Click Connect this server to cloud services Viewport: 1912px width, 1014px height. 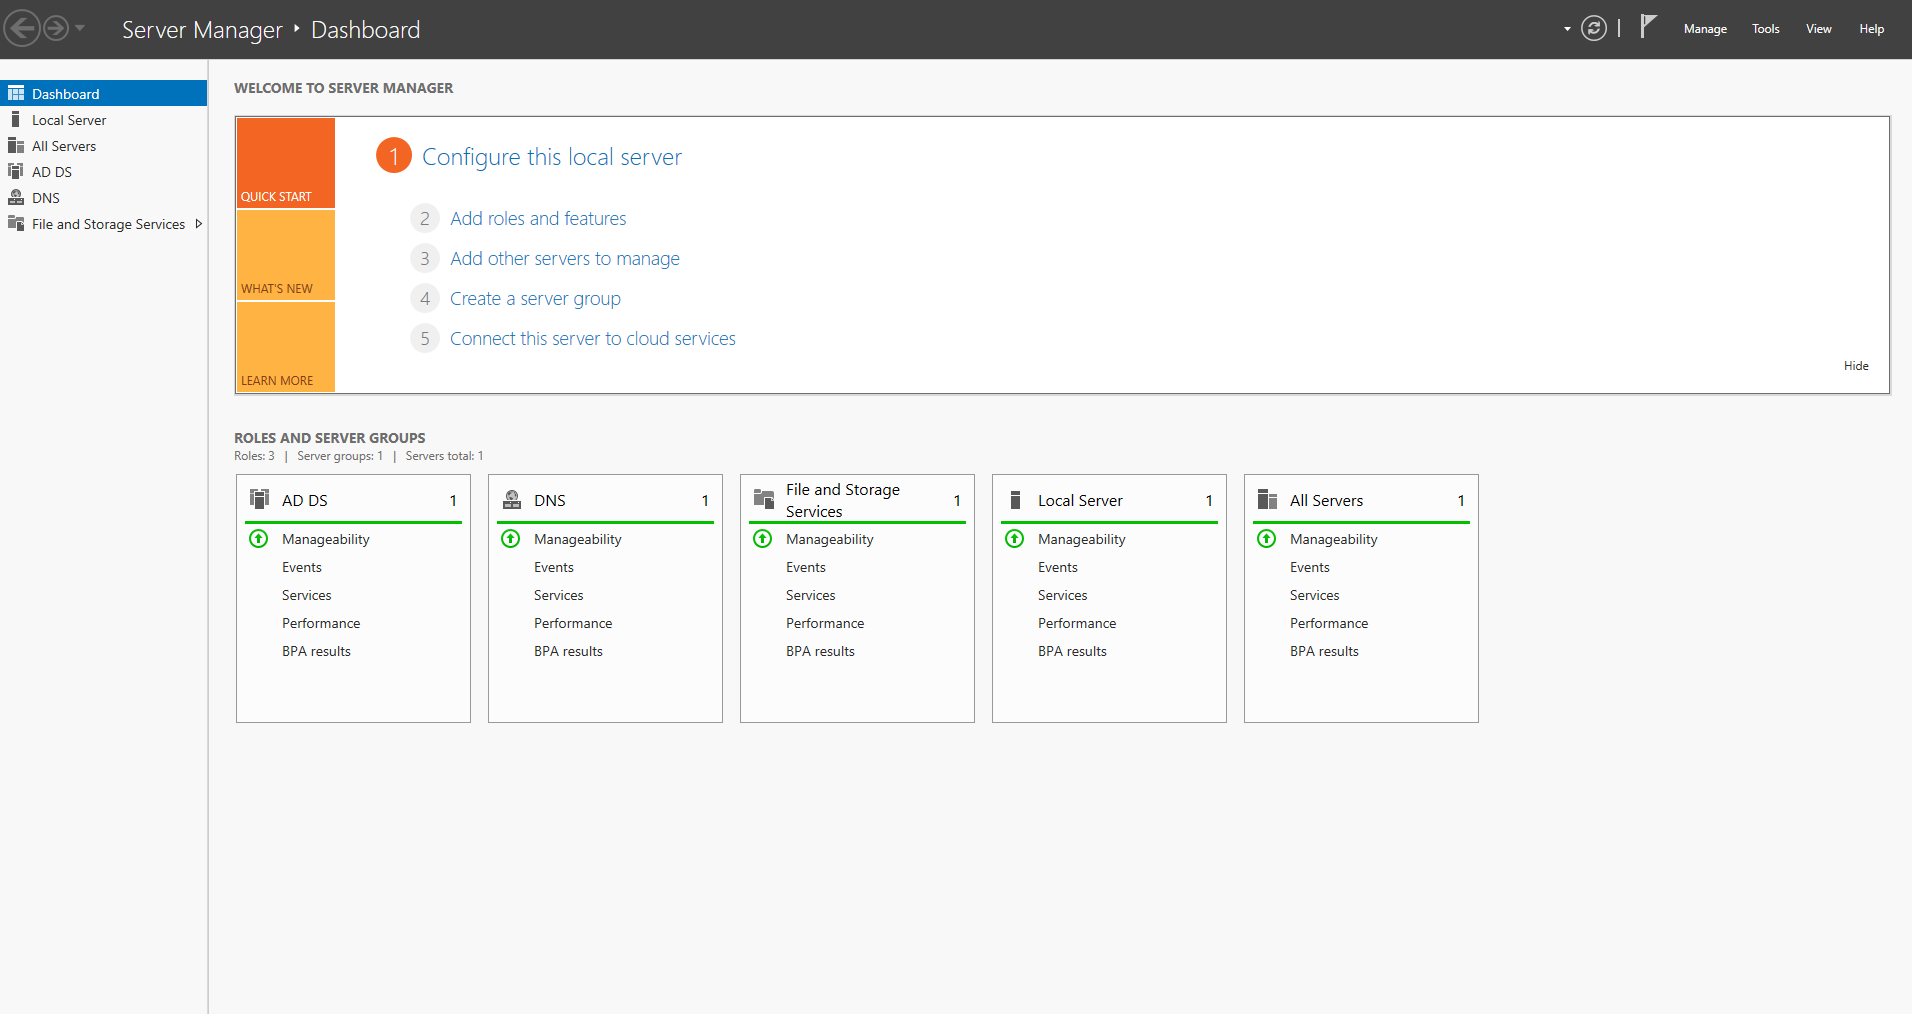593,338
